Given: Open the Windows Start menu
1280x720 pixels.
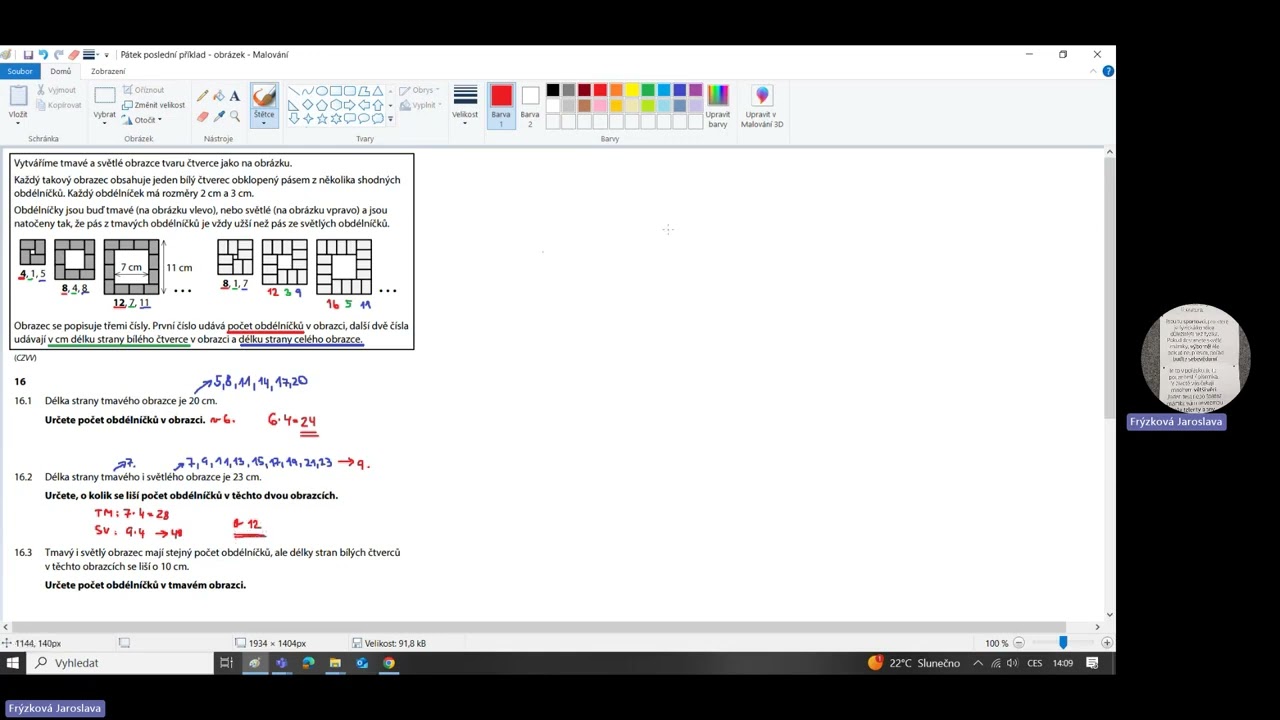Looking at the screenshot, I should (12, 663).
